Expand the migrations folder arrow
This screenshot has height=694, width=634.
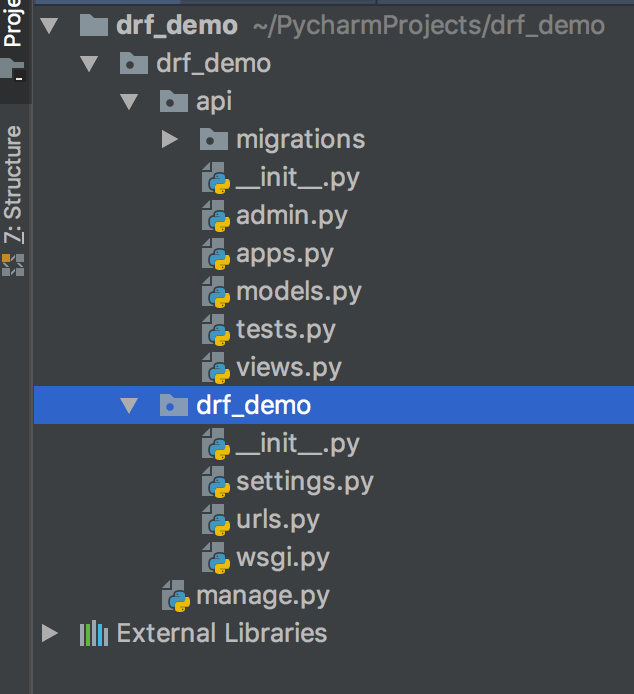(x=170, y=139)
